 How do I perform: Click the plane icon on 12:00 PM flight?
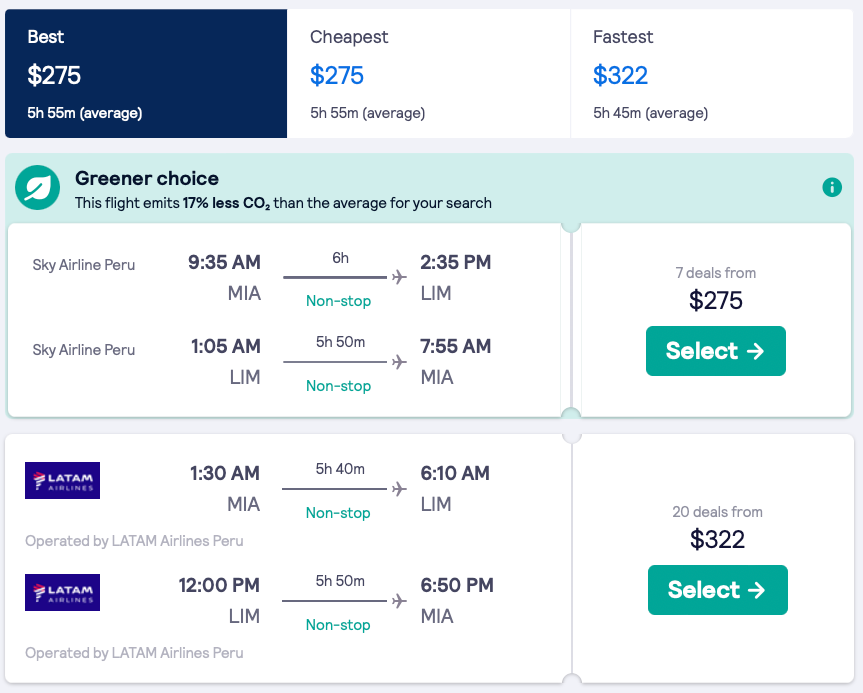400,600
